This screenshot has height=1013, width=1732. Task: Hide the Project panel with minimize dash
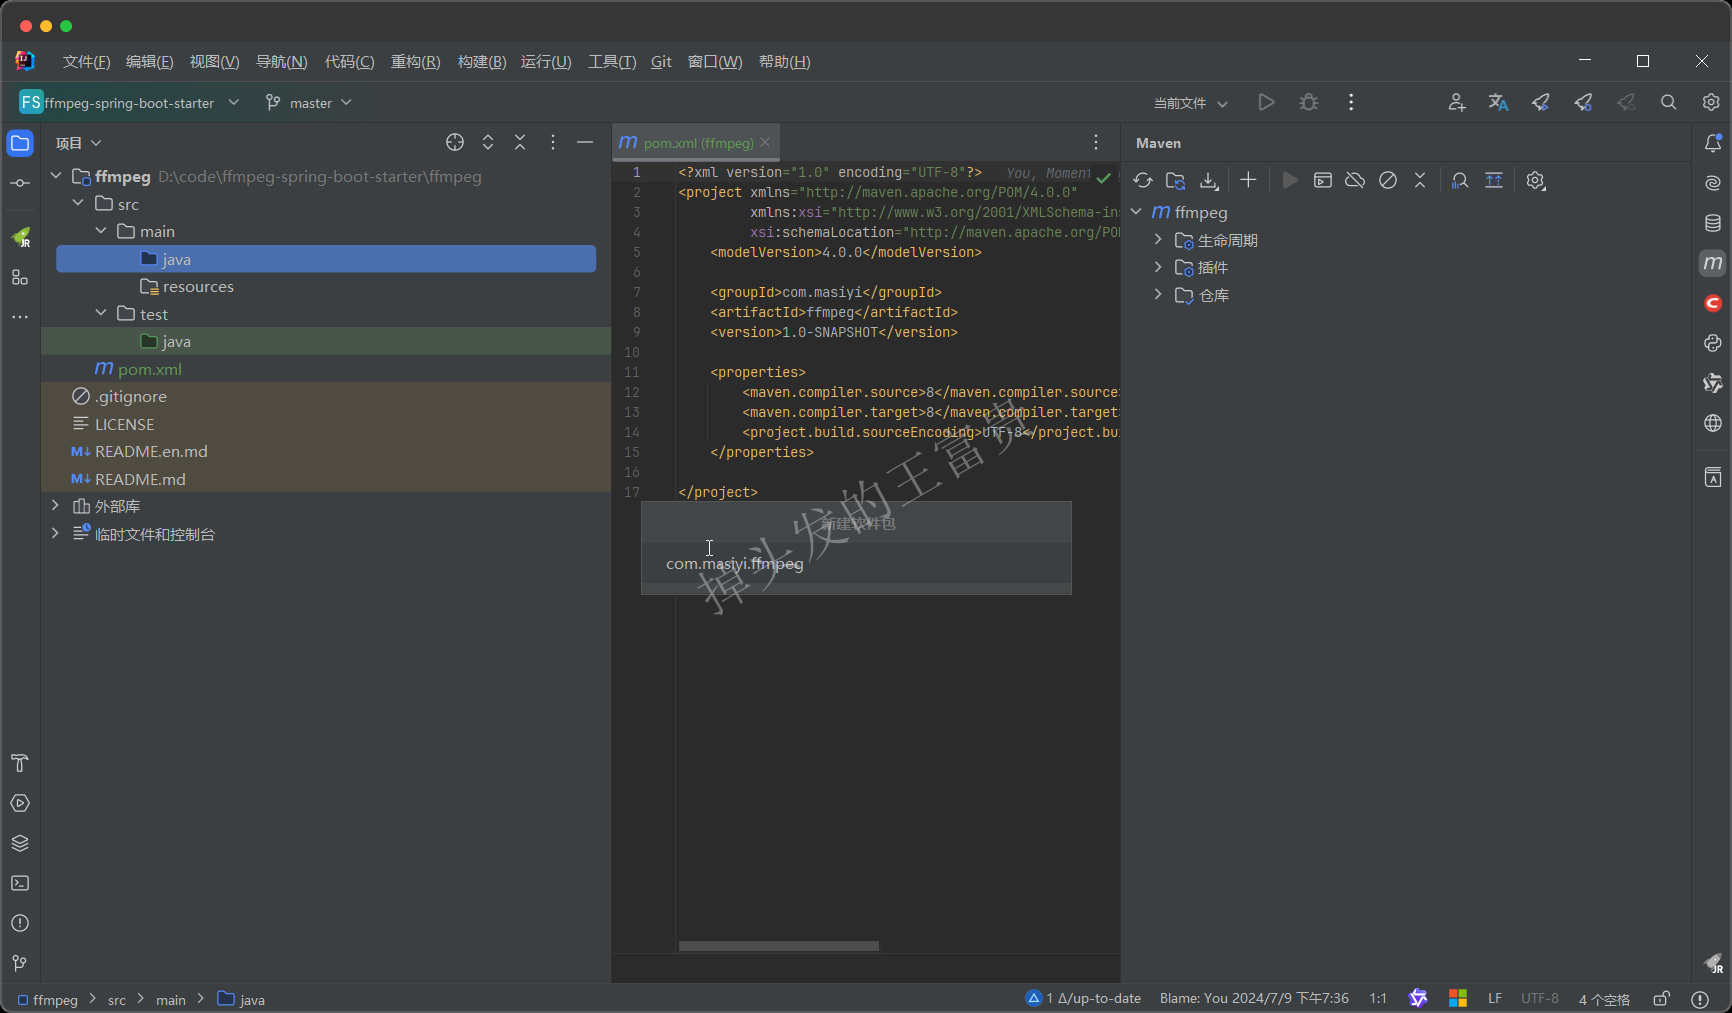click(x=585, y=142)
